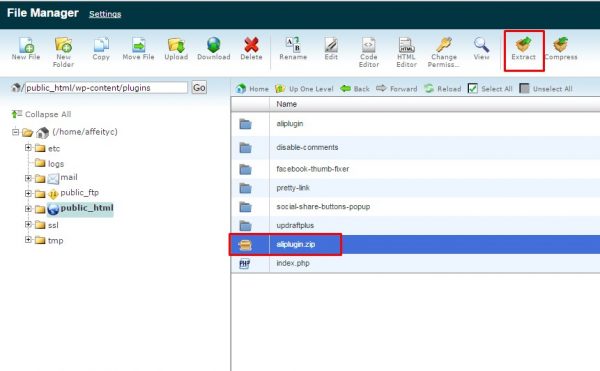Click the Name column header

[x=287, y=104]
